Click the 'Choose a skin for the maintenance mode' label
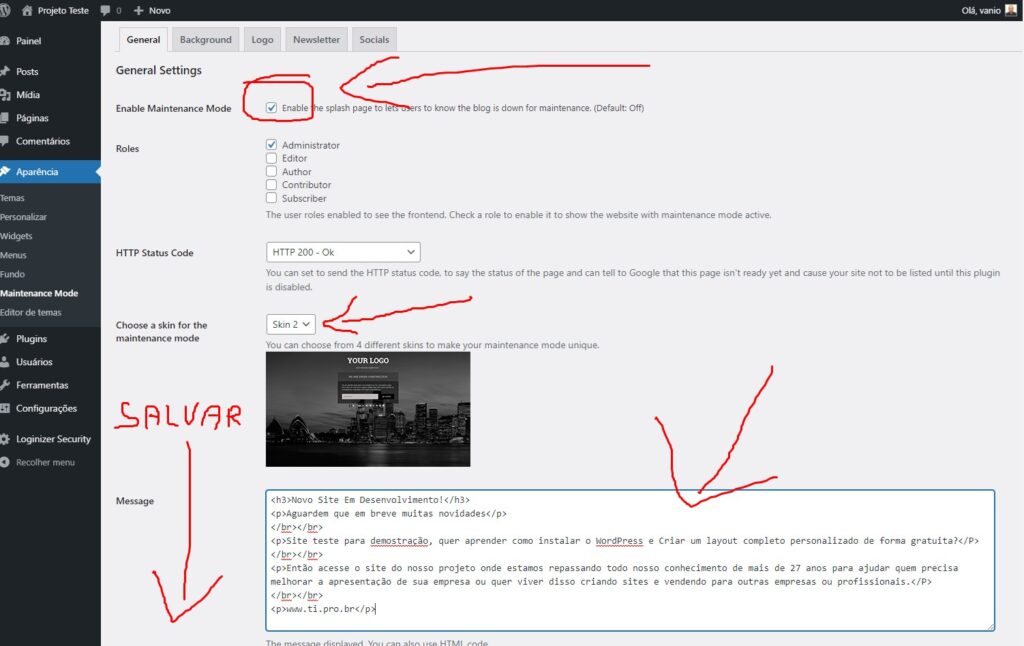The width and height of the screenshot is (1024, 646). click(162, 331)
